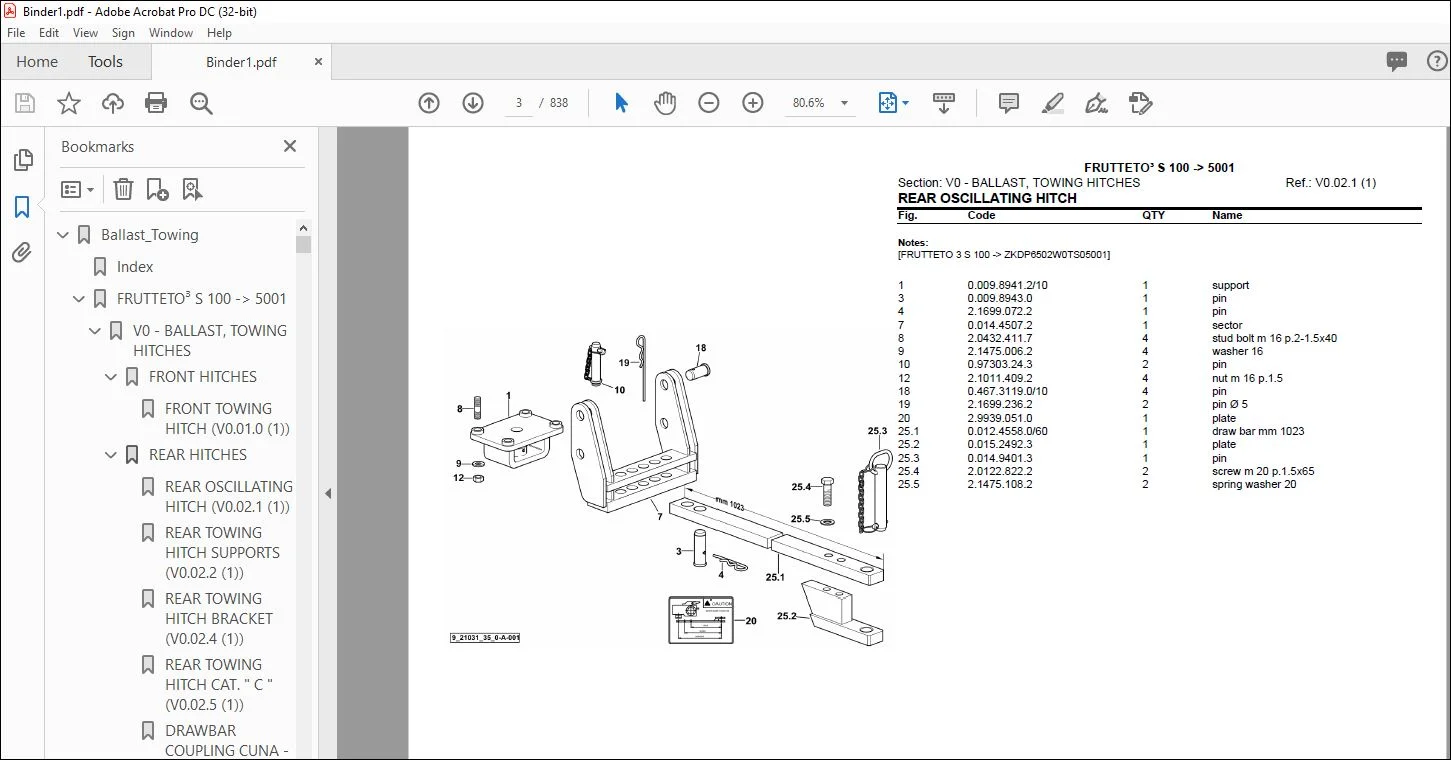The width and height of the screenshot is (1451, 760).
Task: Zoom in with the plus circle
Action: [x=753, y=103]
